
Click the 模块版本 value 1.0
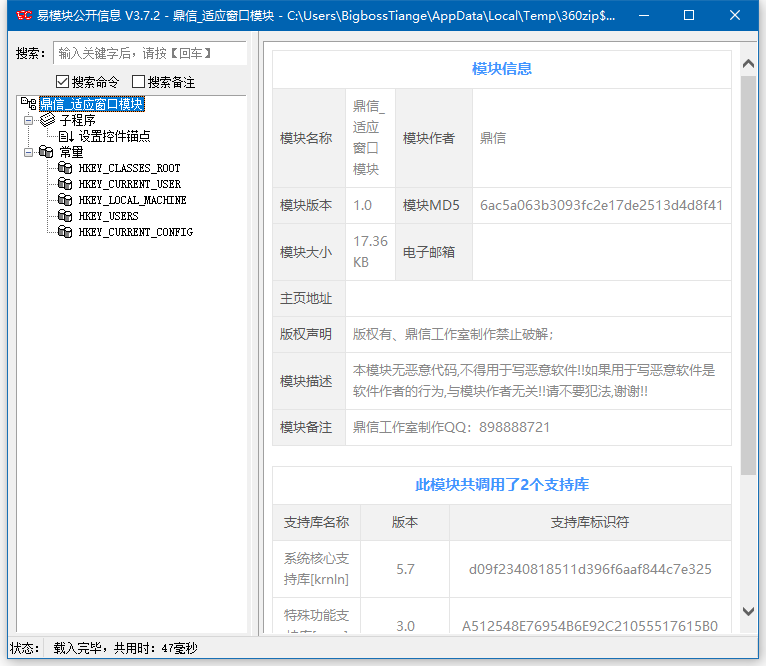click(x=362, y=205)
